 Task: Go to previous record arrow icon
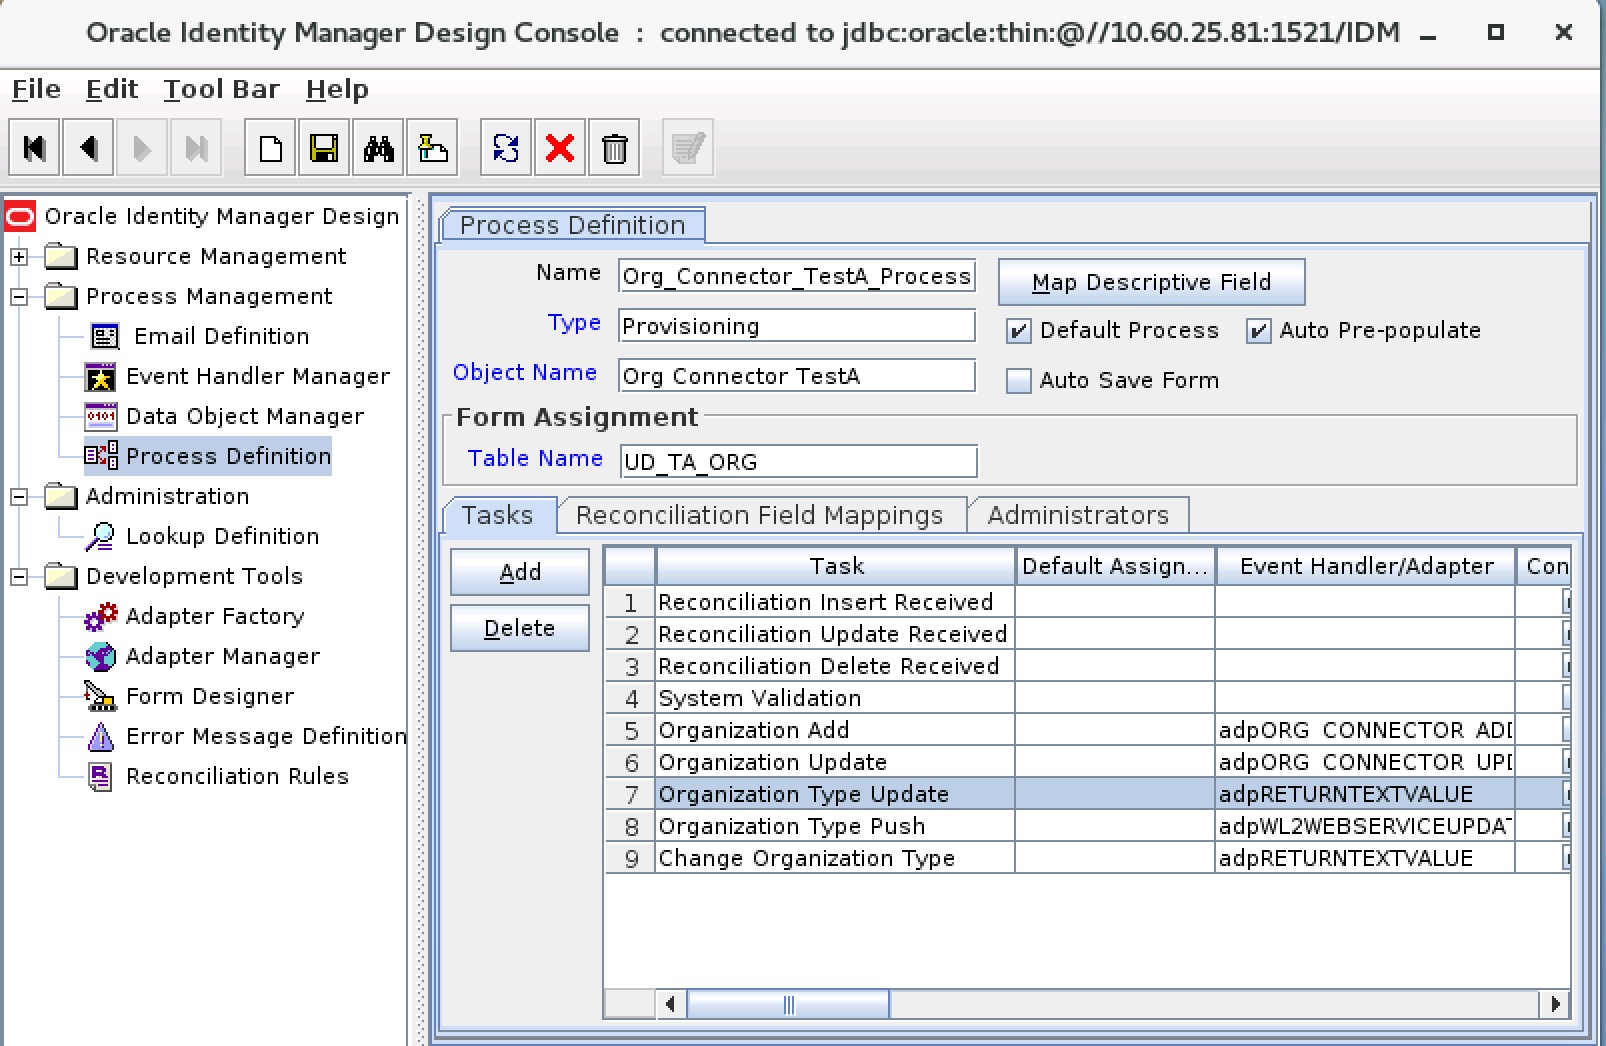[x=89, y=149]
